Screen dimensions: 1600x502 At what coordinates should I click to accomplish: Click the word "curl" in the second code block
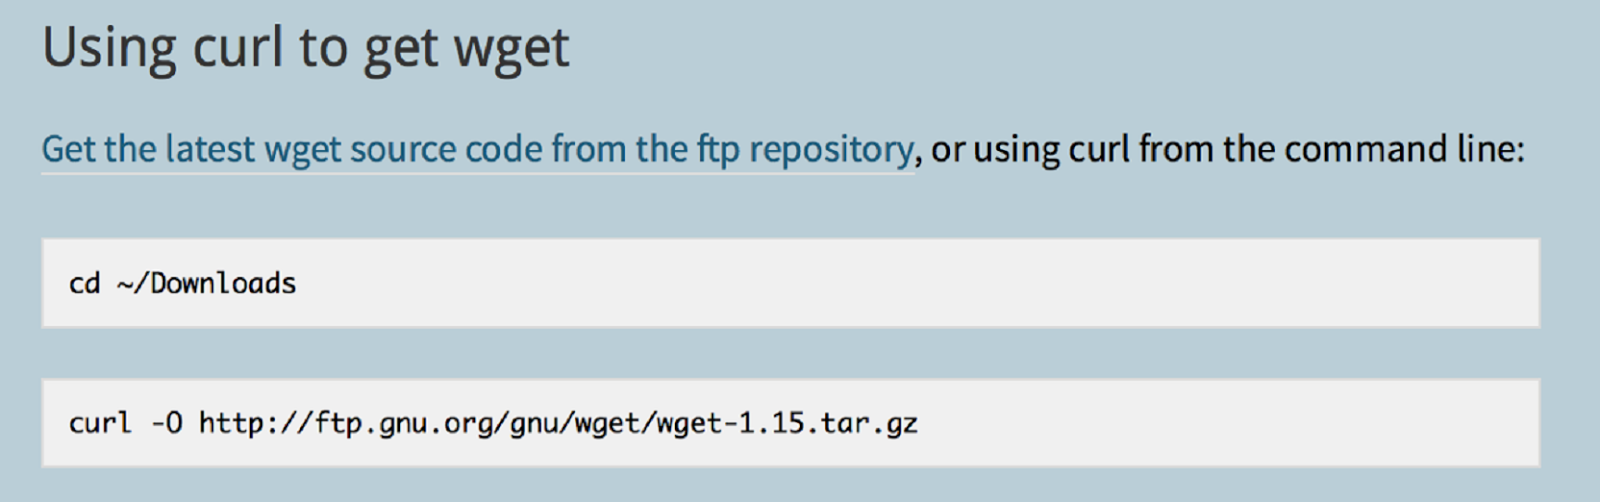100,423
